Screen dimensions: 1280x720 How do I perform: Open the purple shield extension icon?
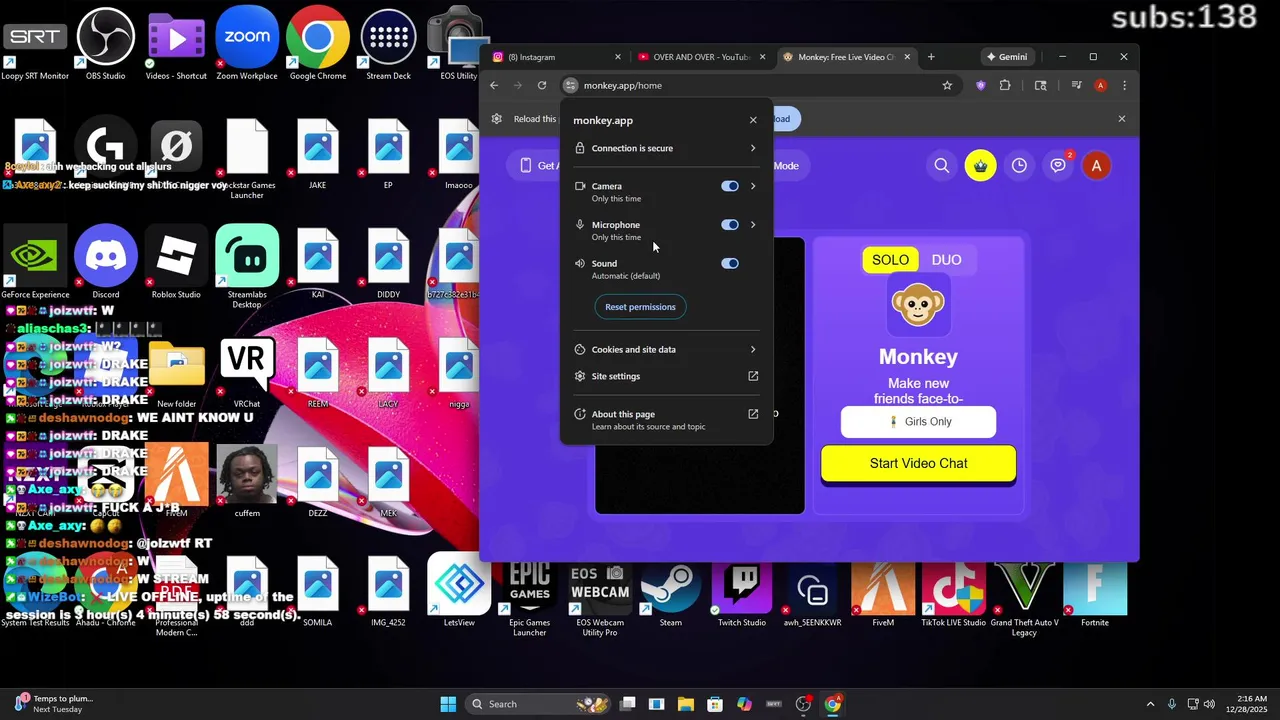coord(980,85)
